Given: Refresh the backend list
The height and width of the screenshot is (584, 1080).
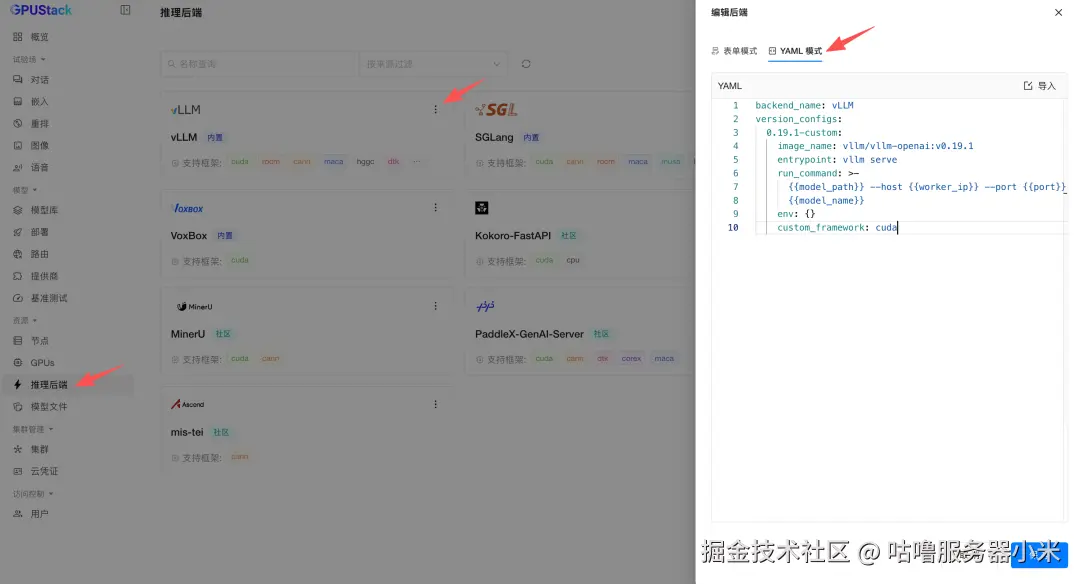Looking at the screenshot, I should pyautogui.click(x=526, y=64).
